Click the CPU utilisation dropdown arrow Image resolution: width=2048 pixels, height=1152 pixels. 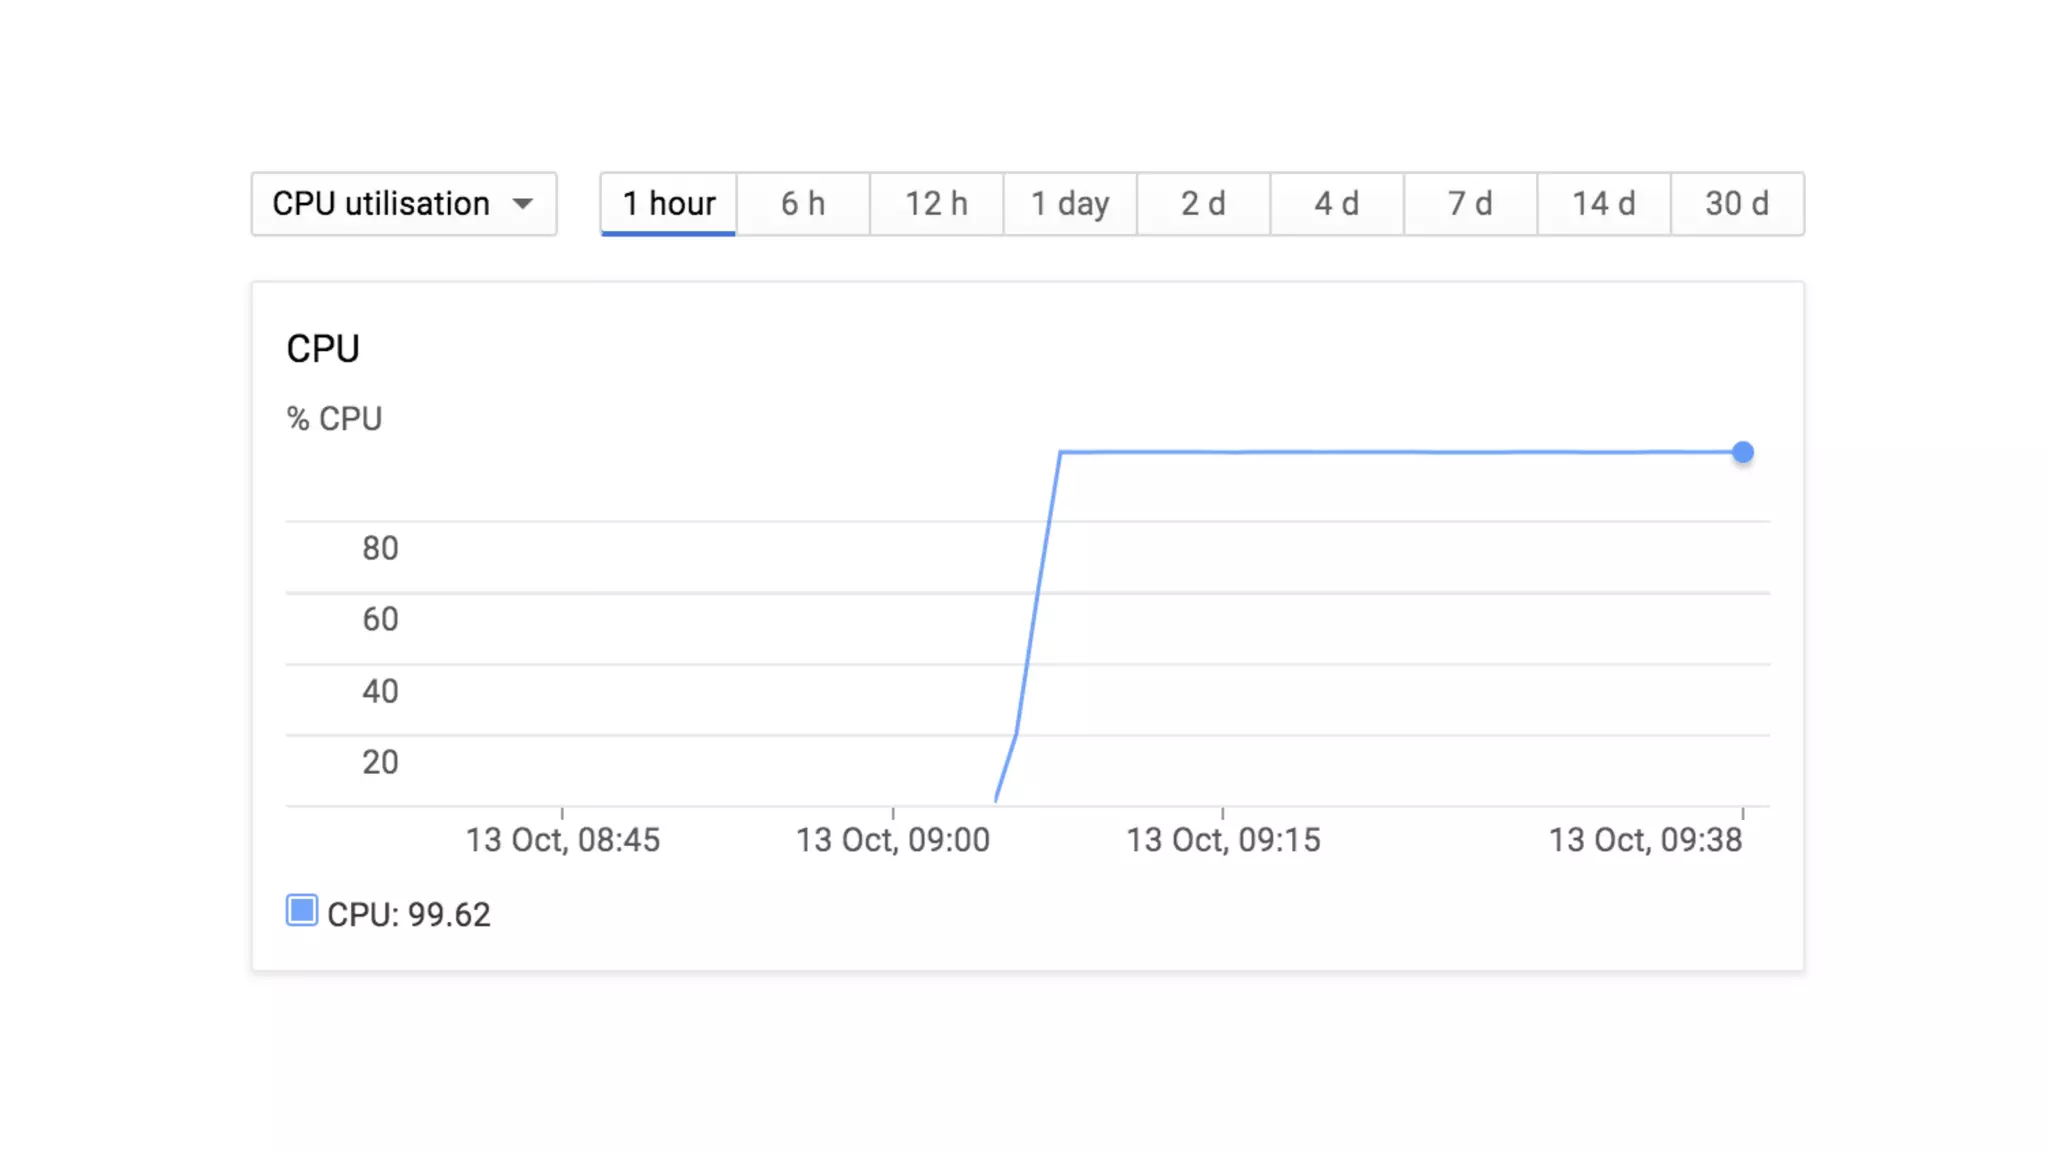(x=522, y=204)
